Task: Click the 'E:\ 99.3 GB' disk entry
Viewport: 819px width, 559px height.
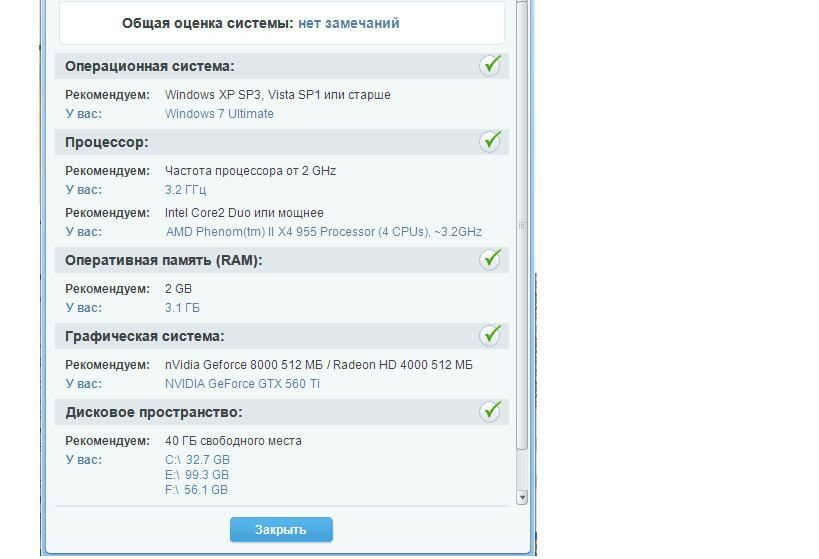Action: click(x=197, y=474)
